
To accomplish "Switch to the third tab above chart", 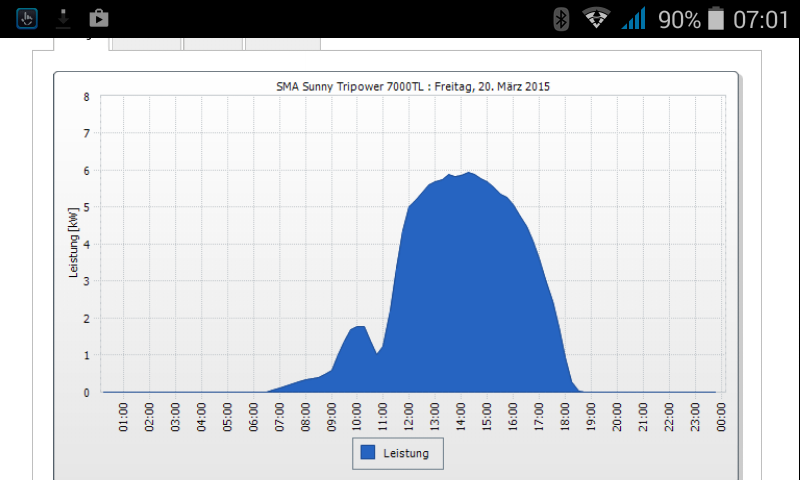I will point(213,43).
